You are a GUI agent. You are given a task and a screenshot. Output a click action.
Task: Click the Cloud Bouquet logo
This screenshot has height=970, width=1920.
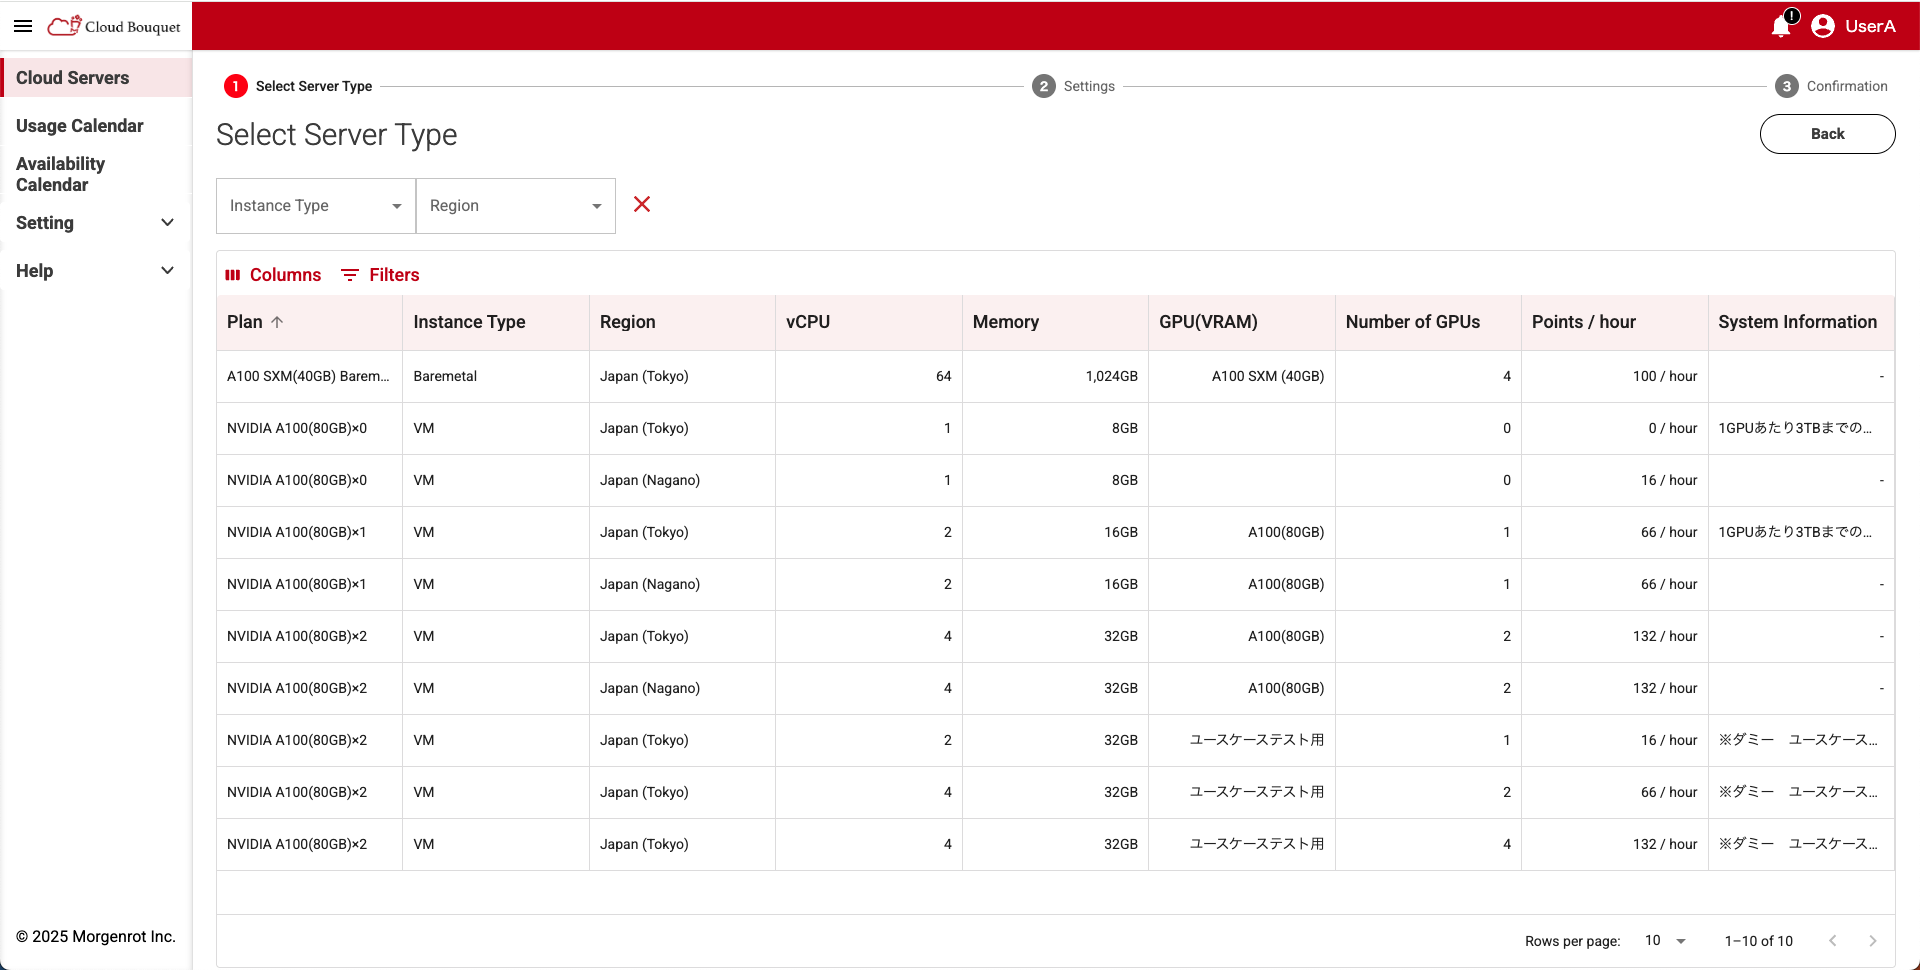(x=114, y=26)
